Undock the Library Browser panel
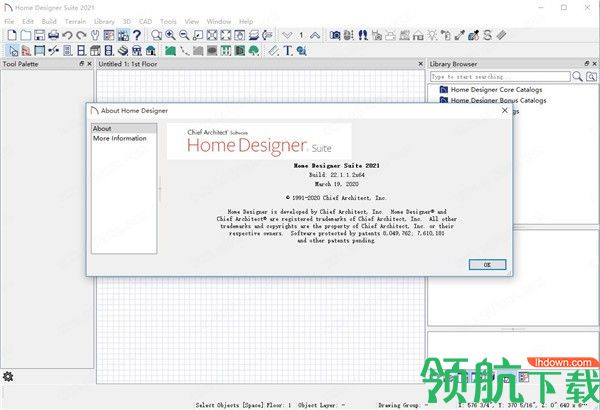This screenshot has width=600, height=410. tap(587, 64)
